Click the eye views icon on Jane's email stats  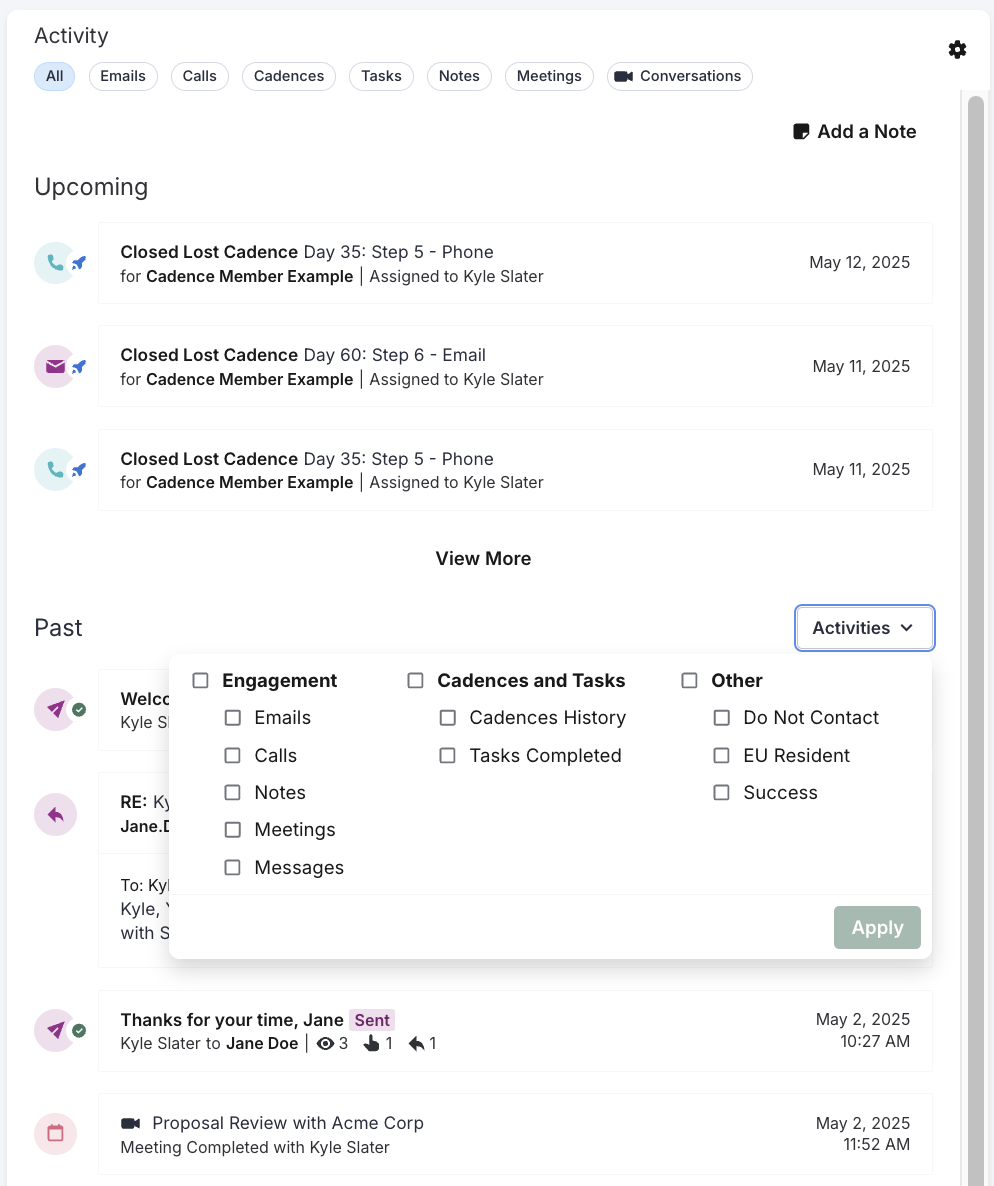[x=325, y=1043]
